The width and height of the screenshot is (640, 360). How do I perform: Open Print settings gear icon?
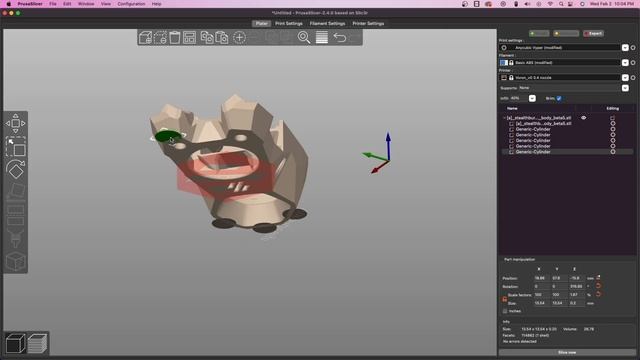click(x=633, y=48)
